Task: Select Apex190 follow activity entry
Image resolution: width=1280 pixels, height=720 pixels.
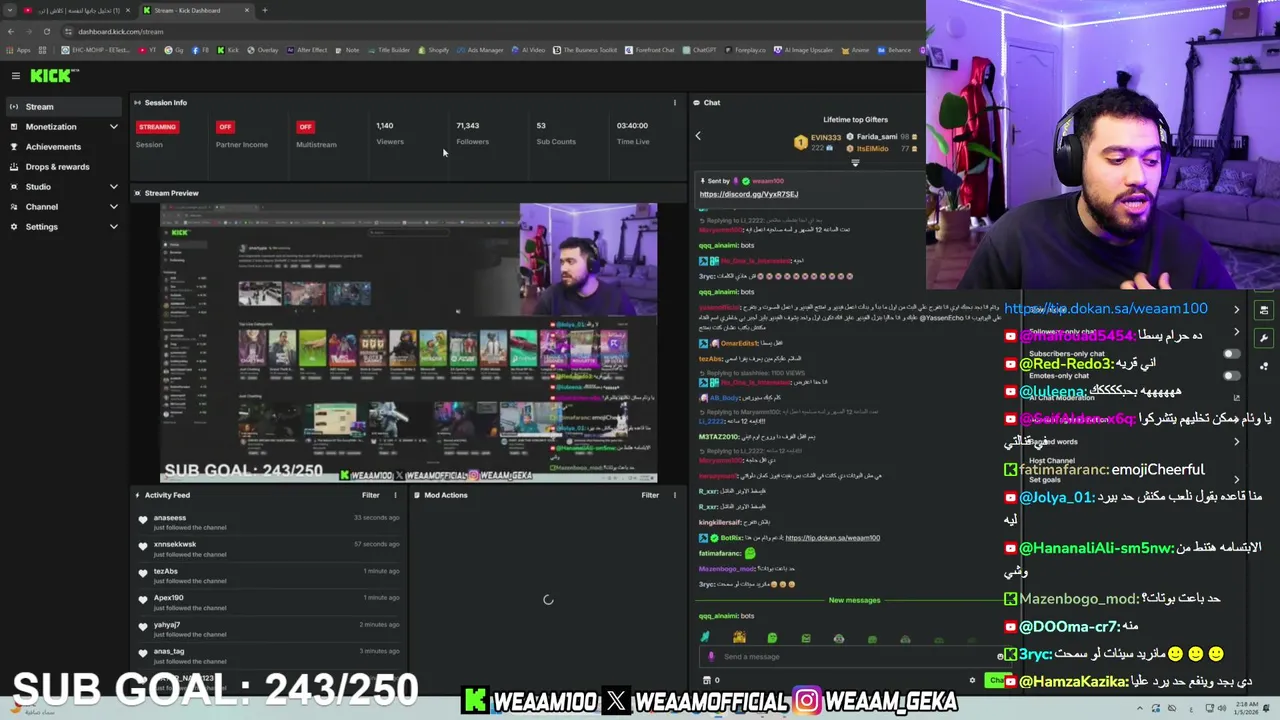Action: pyautogui.click(x=270, y=602)
